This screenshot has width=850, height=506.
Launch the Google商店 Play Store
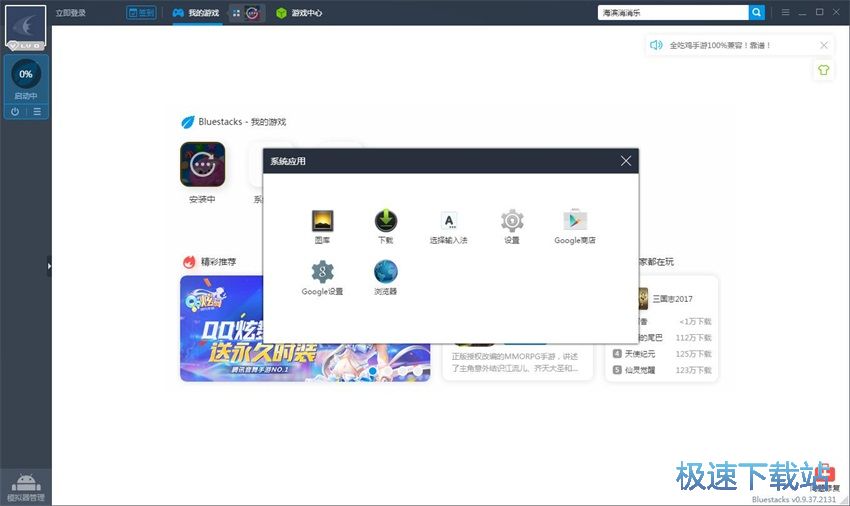point(575,226)
